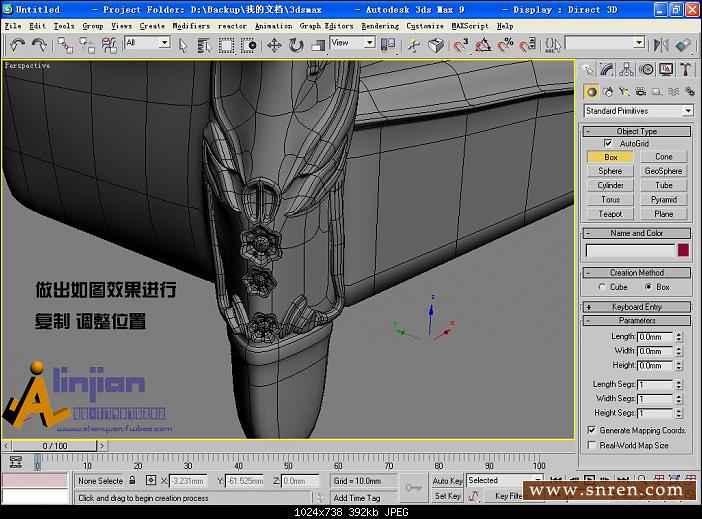Click the Use Pivot Point Center icon
The height and width of the screenshot is (519, 702).
click(x=388, y=45)
